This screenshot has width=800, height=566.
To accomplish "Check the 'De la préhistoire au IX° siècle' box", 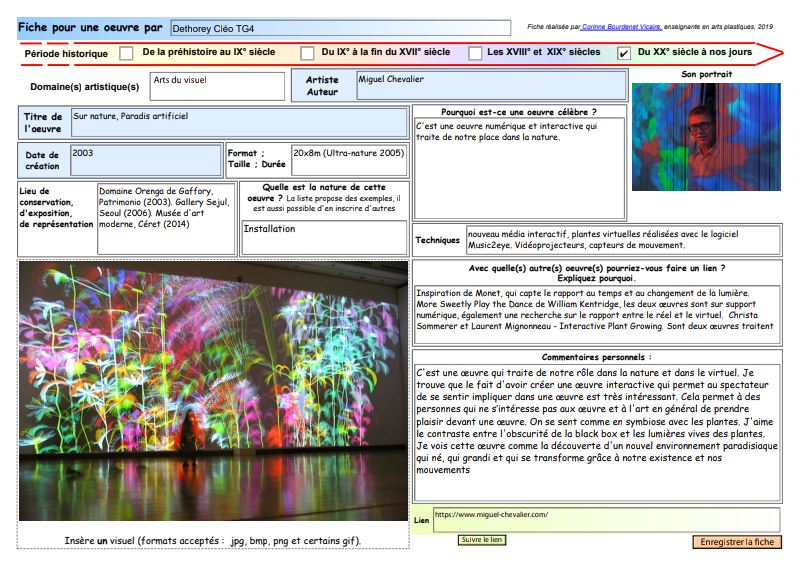I will pyautogui.click(x=126, y=53).
